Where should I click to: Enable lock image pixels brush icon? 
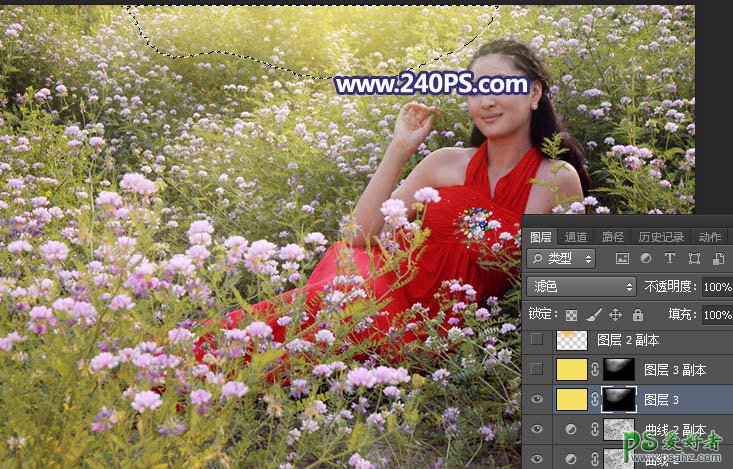point(594,314)
